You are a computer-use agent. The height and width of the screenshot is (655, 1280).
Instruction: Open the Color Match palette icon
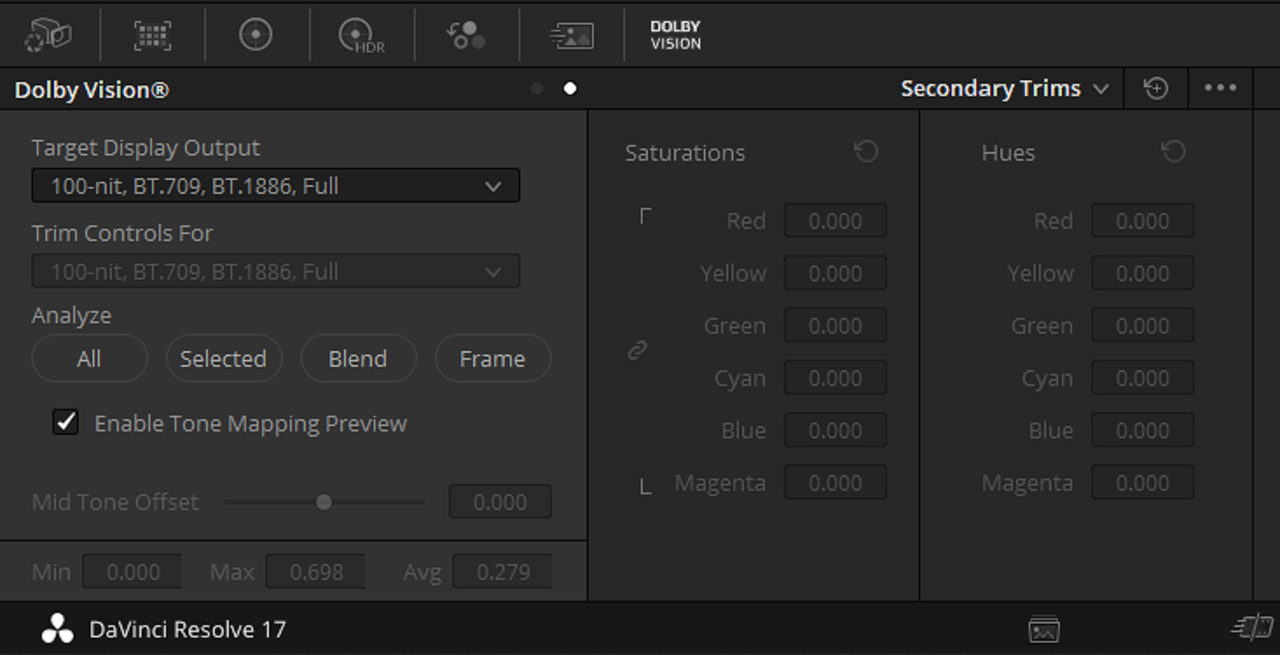(x=152, y=35)
